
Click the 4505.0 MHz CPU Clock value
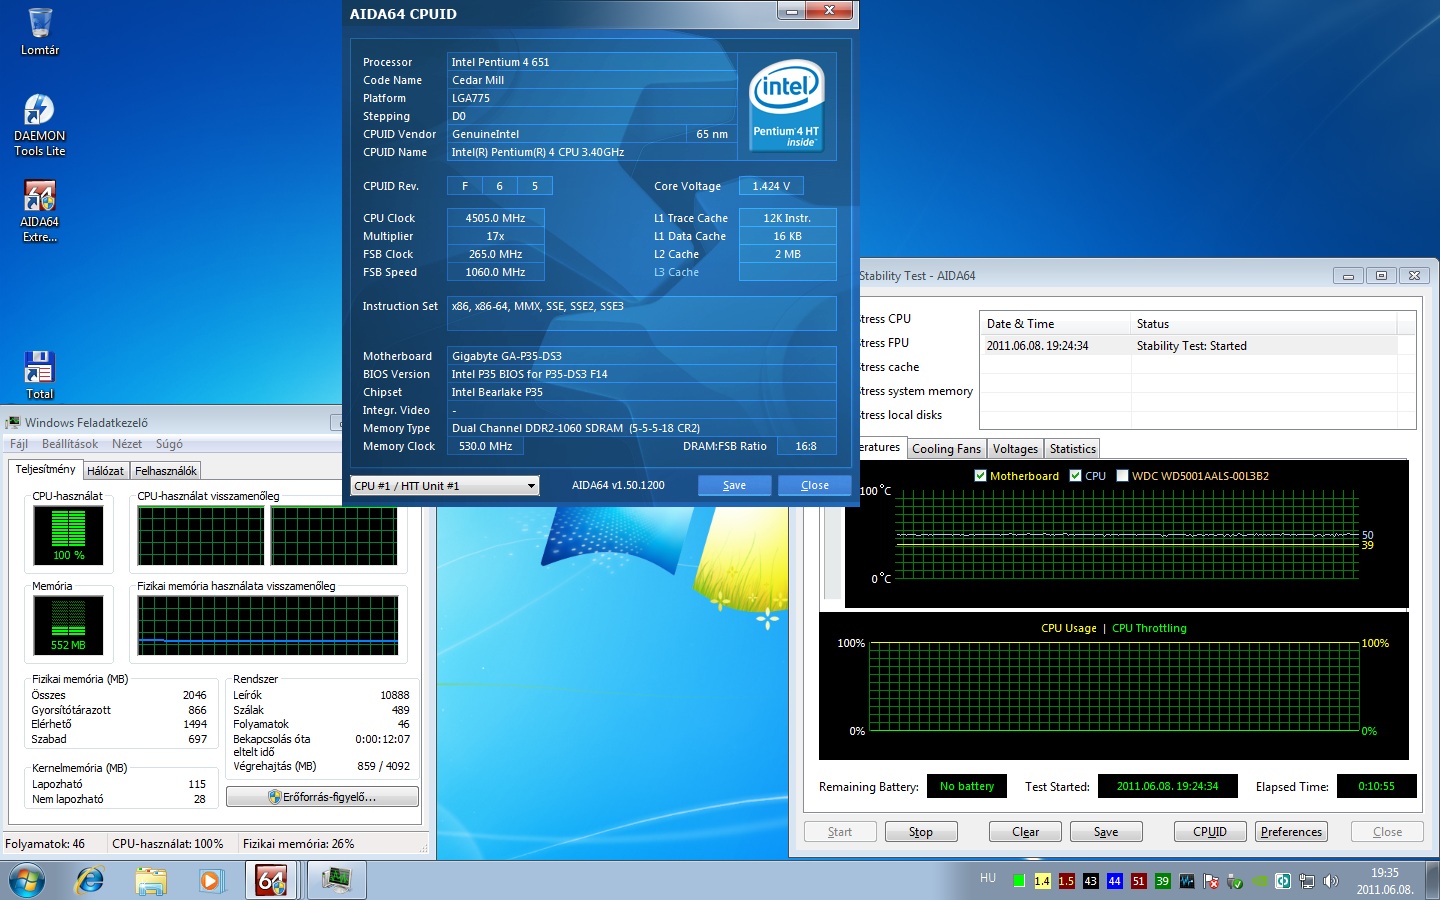pos(495,218)
